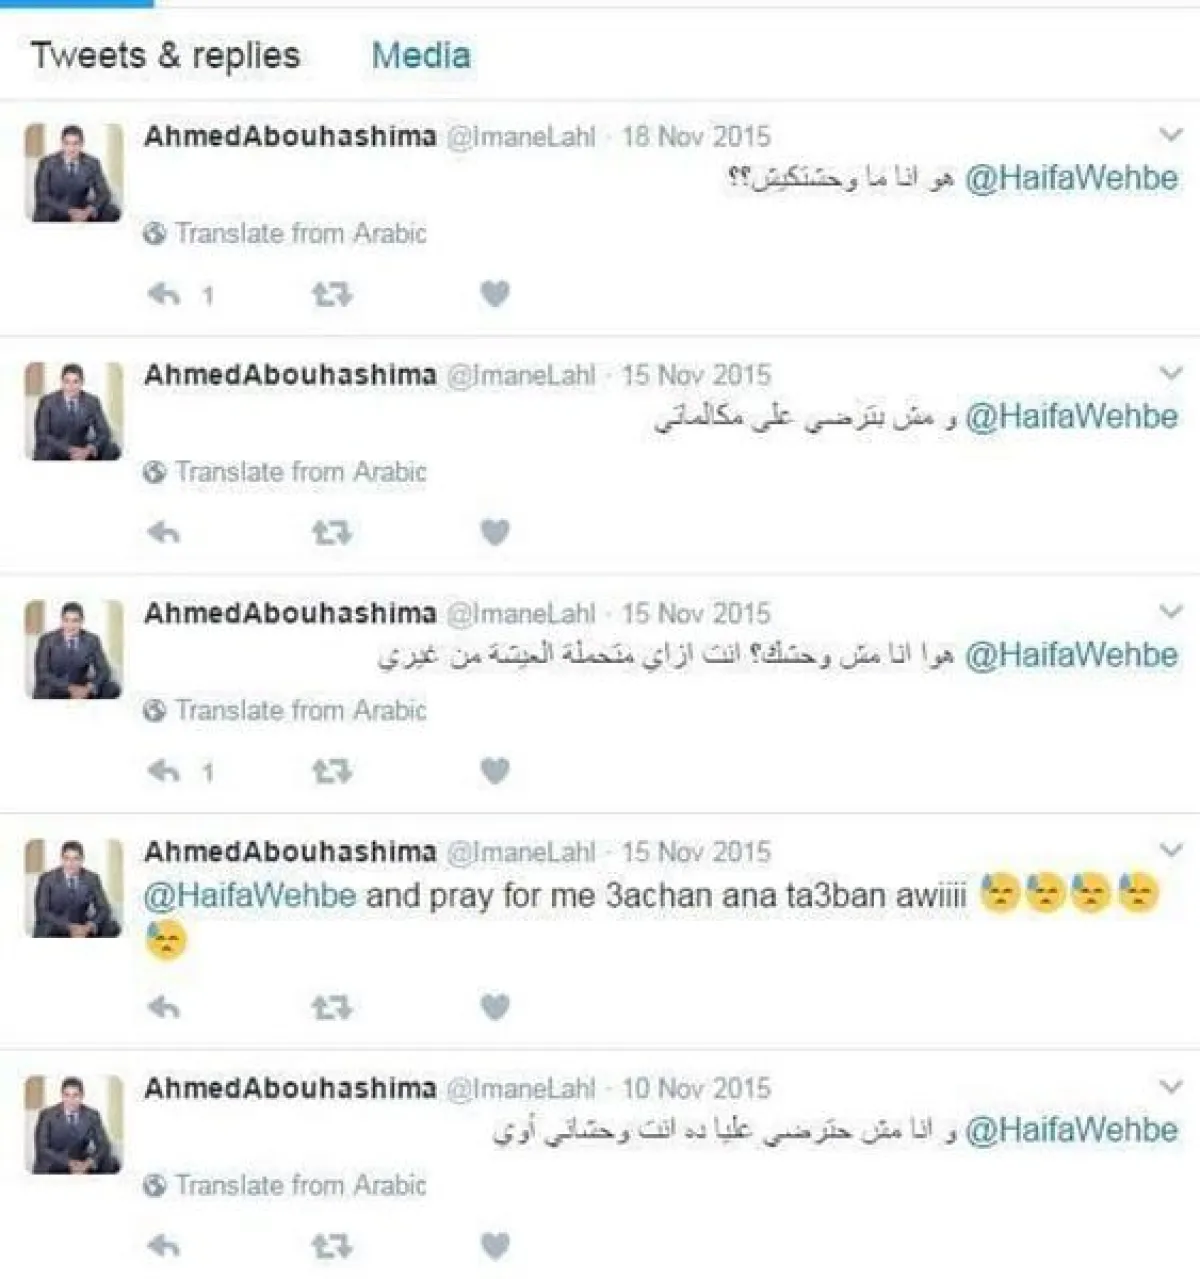The width and height of the screenshot is (1200, 1279).
Task: Retweet the 10 Nov 2015 tweet
Action: pyautogui.click(x=331, y=1246)
